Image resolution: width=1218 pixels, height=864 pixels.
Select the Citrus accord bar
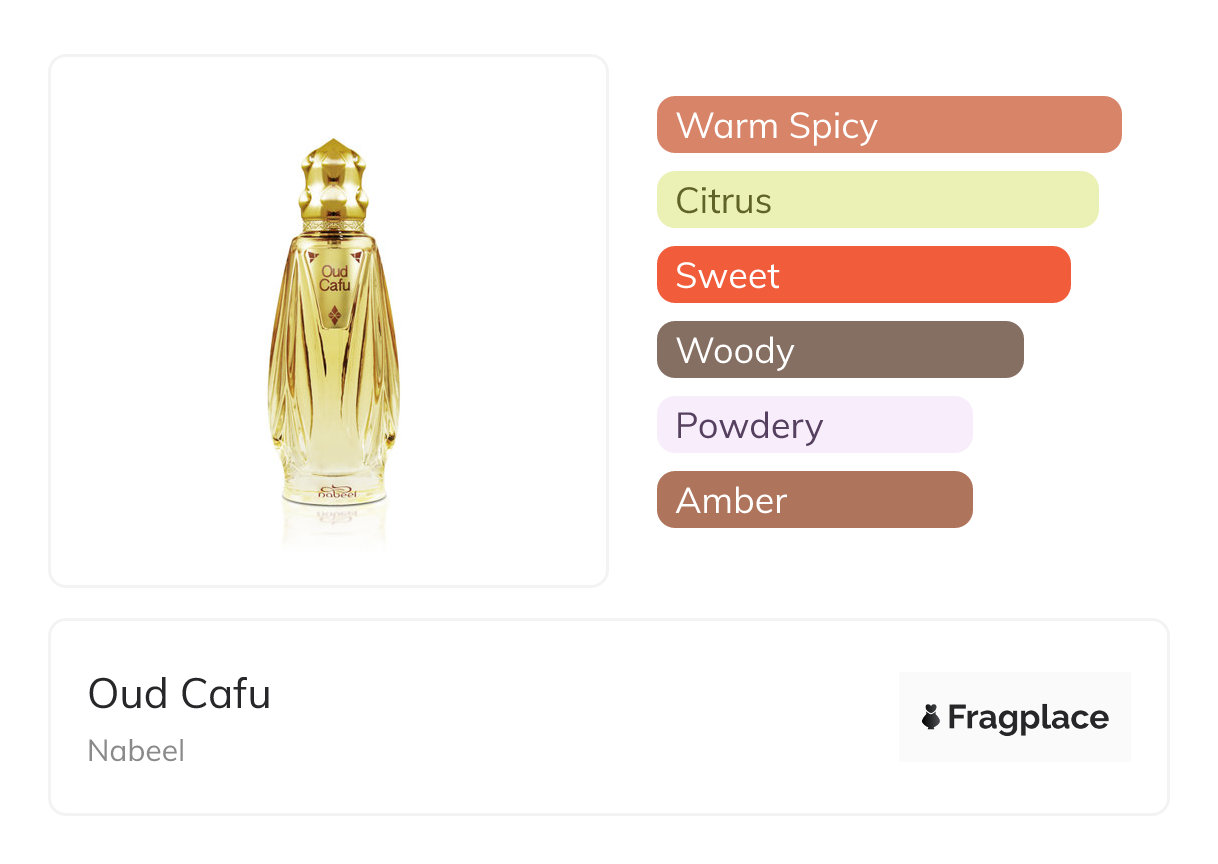(877, 200)
